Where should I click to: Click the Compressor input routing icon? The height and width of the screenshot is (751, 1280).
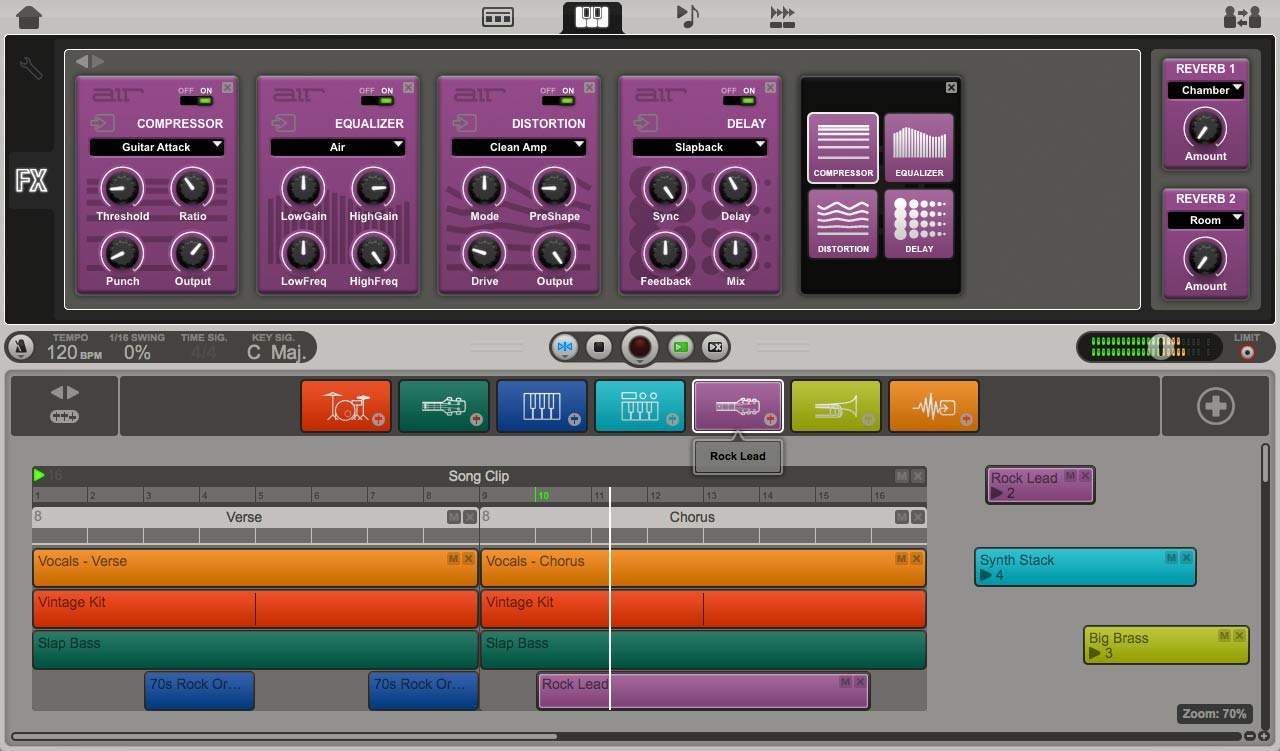[x=103, y=123]
